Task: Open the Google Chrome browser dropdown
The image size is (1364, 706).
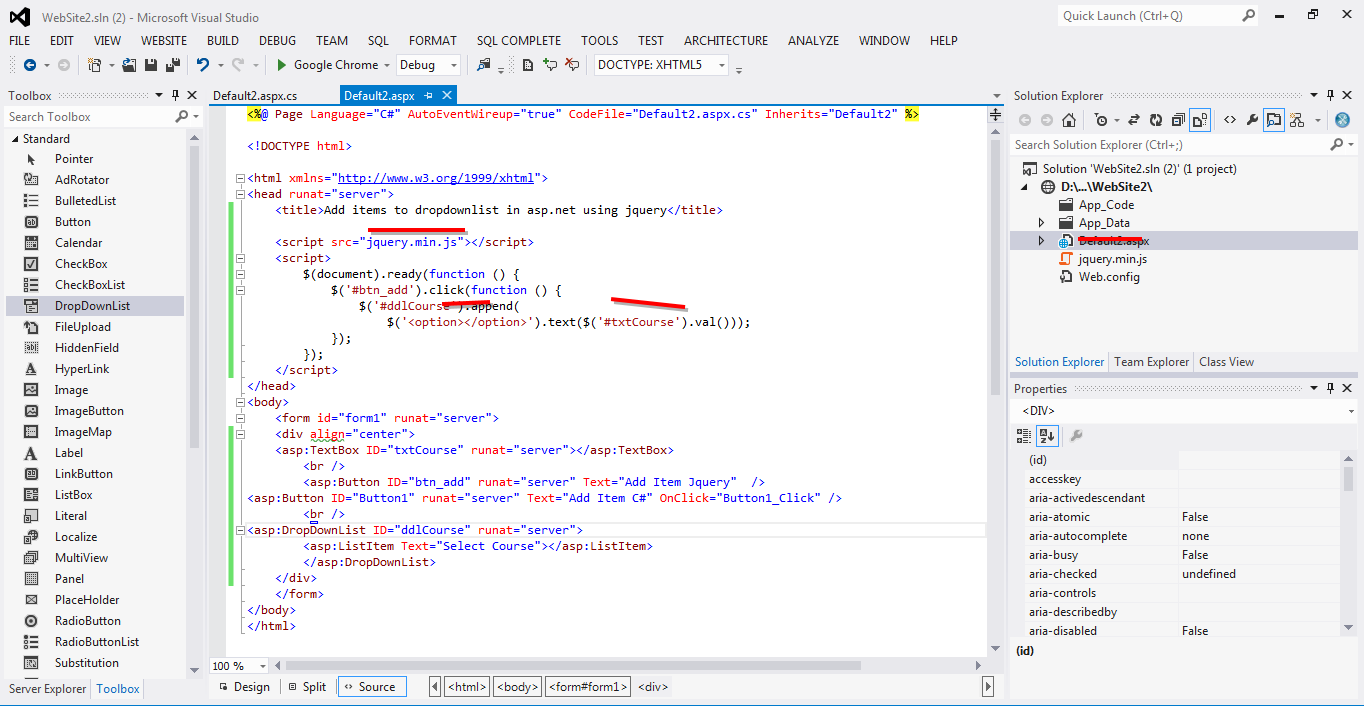Action: 386,65
